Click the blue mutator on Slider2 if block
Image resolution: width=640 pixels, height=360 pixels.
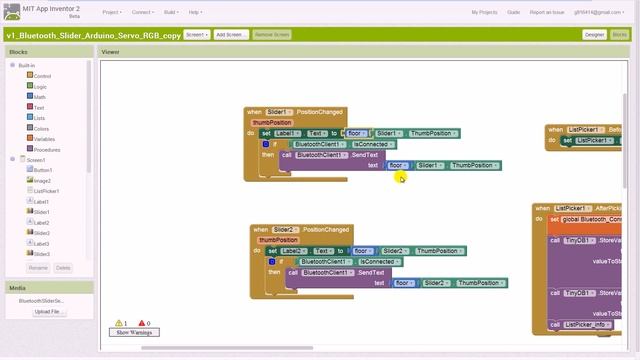click(272, 262)
